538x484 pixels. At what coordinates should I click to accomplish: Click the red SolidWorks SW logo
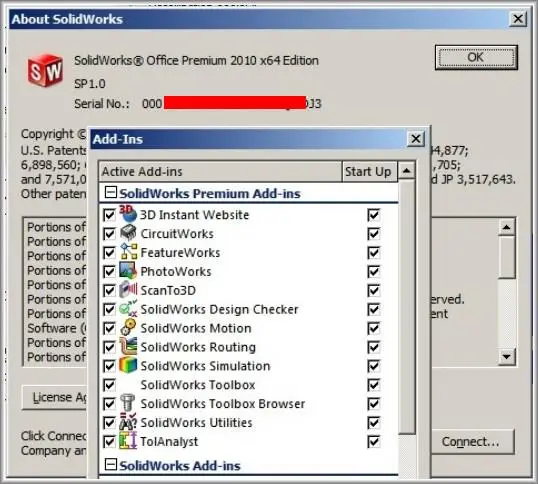[x=45, y=71]
